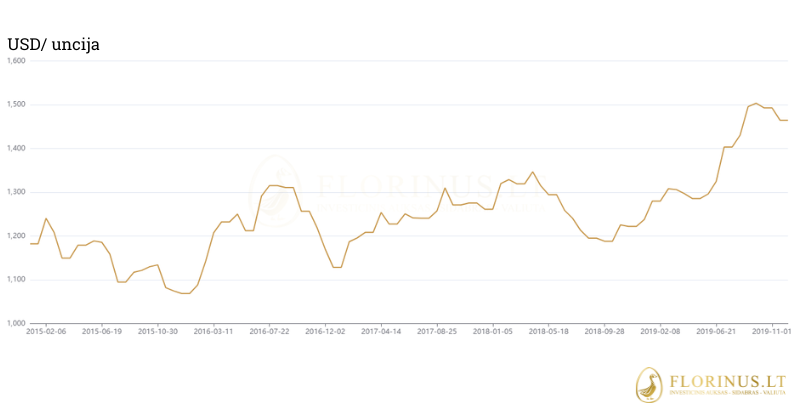This screenshot has width=800, height=420.
Task: Click the 2015-02-06 date label
Action: (46, 331)
